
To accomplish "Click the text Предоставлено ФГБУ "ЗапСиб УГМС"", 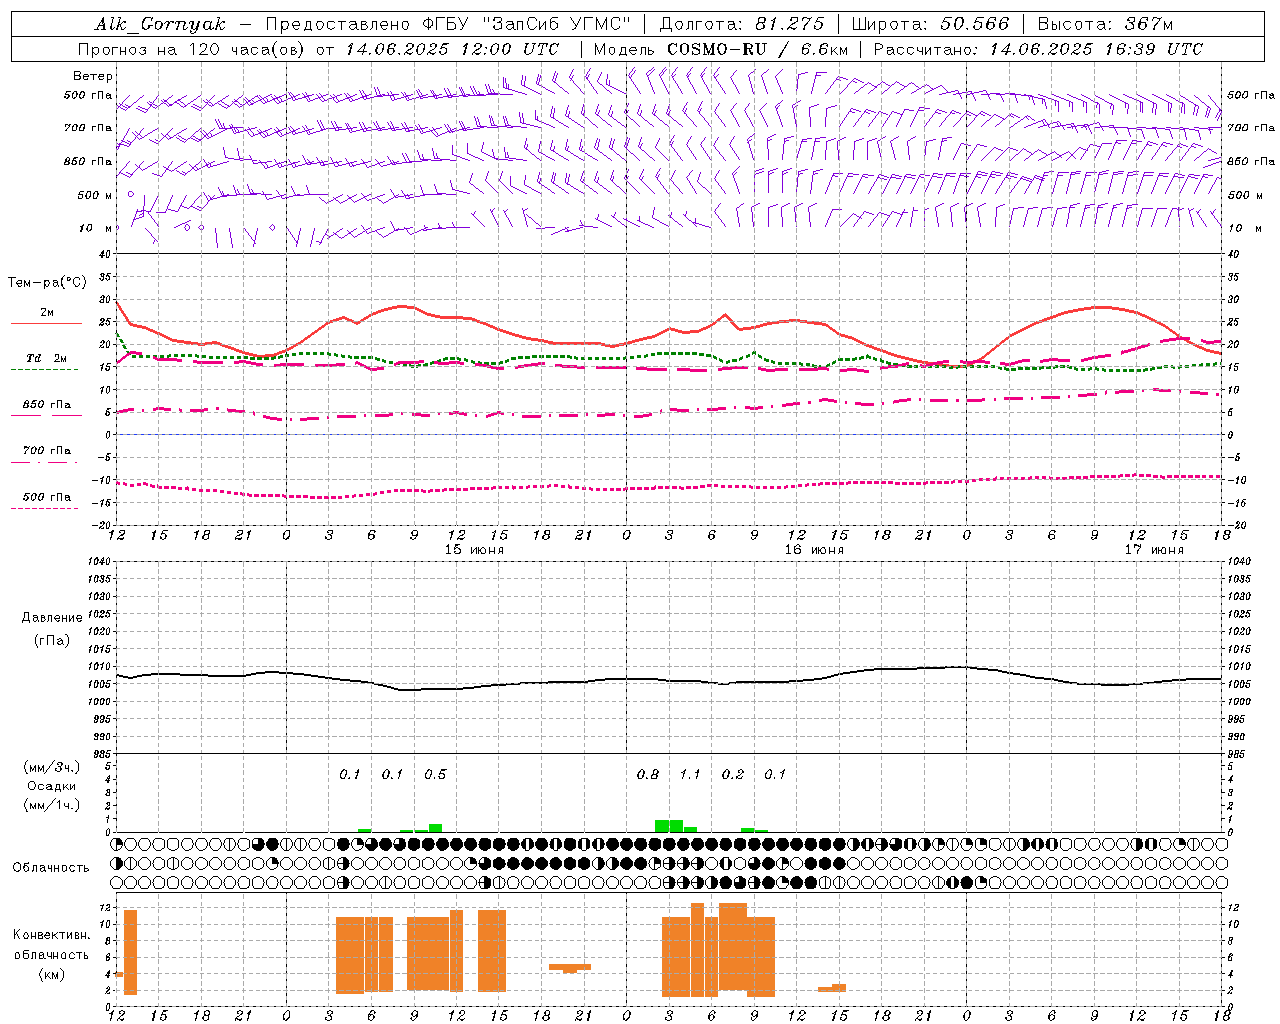I will click(448, 24).
